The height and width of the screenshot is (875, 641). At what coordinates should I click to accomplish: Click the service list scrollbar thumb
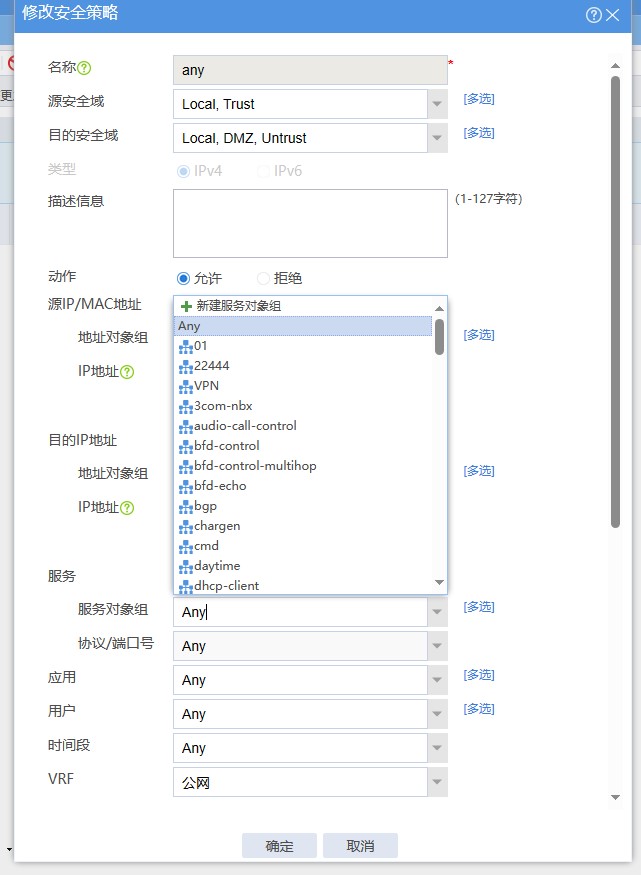pos(439,336)
